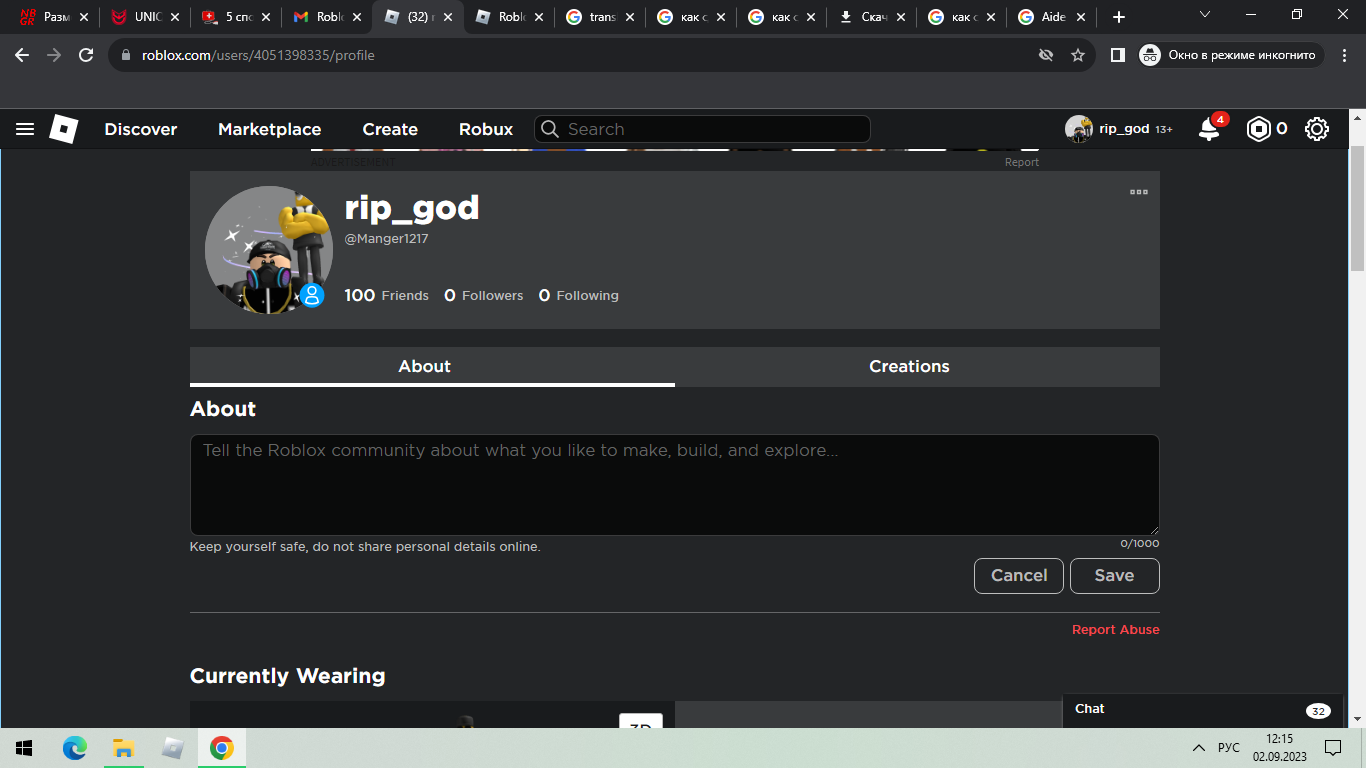Click the Report Abuse link

pos(1115,630)
